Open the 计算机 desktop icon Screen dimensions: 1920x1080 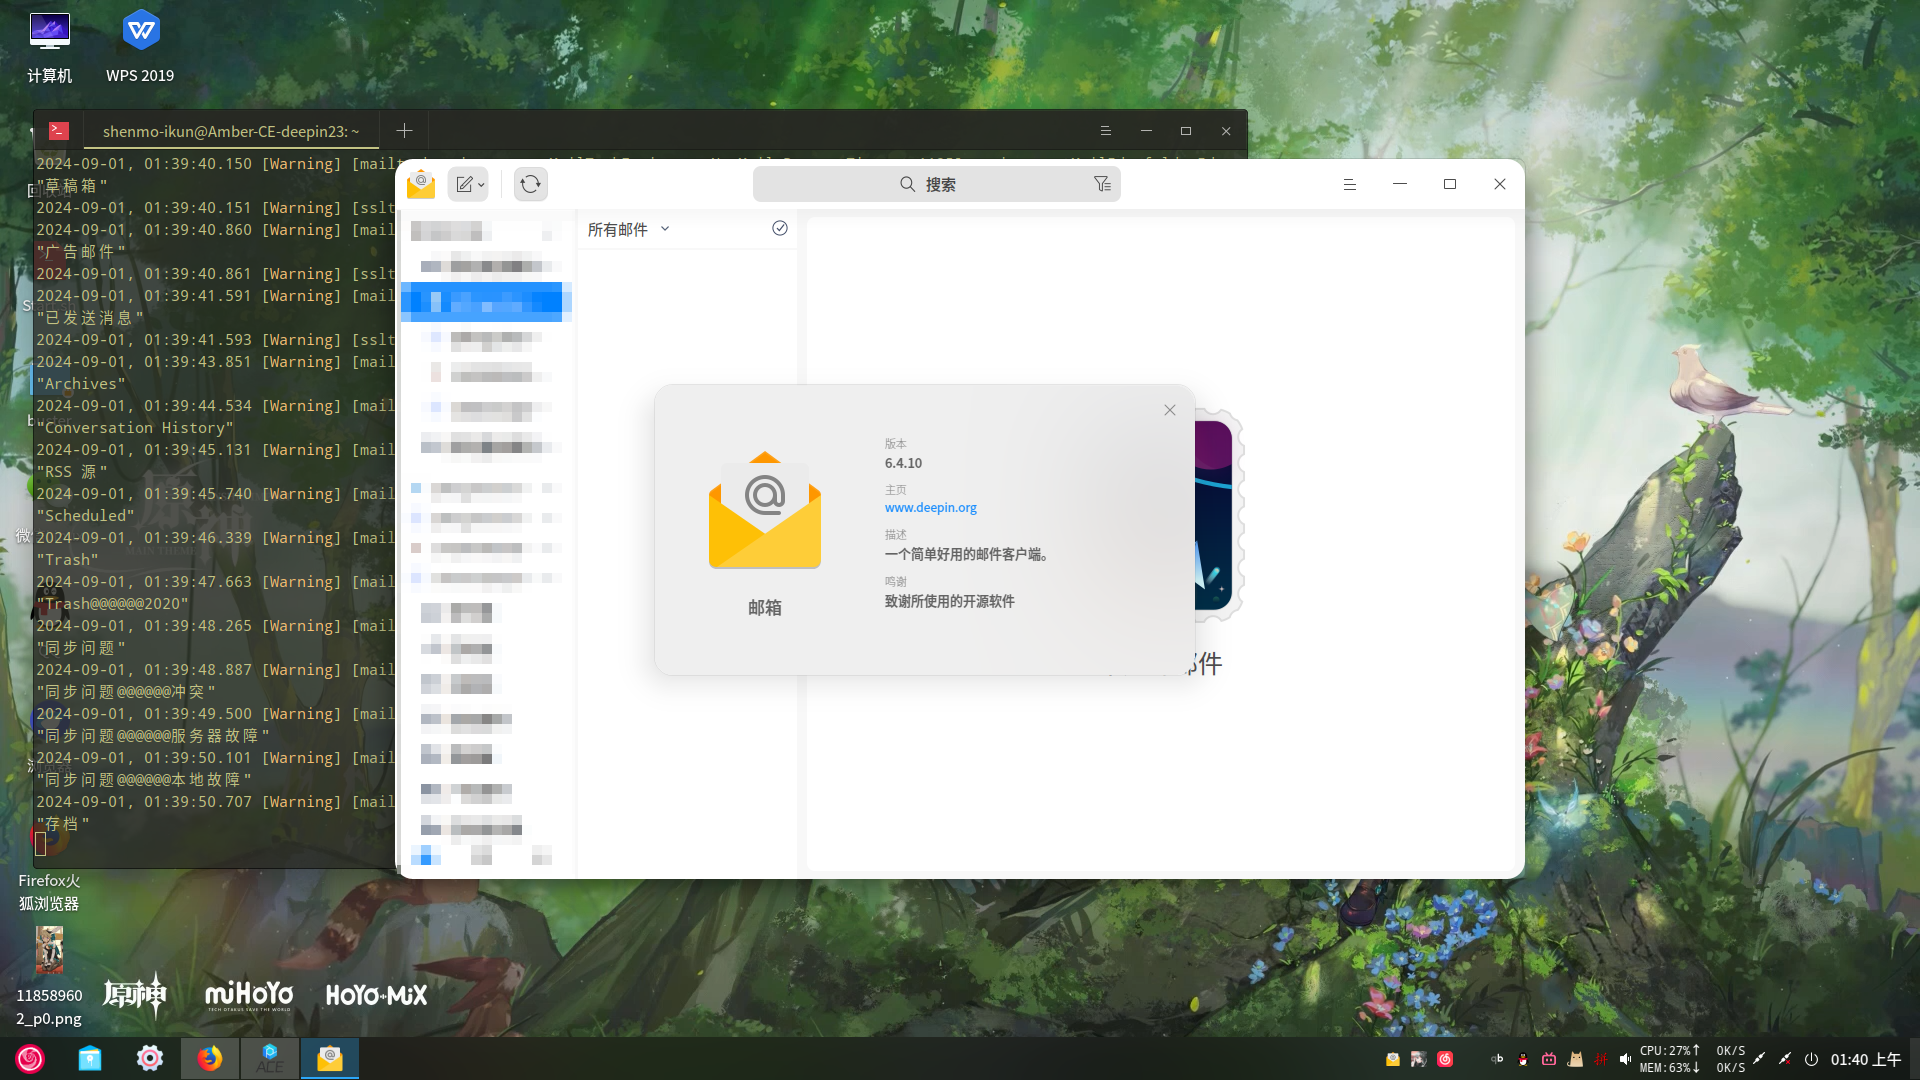[x=49, y=48]
